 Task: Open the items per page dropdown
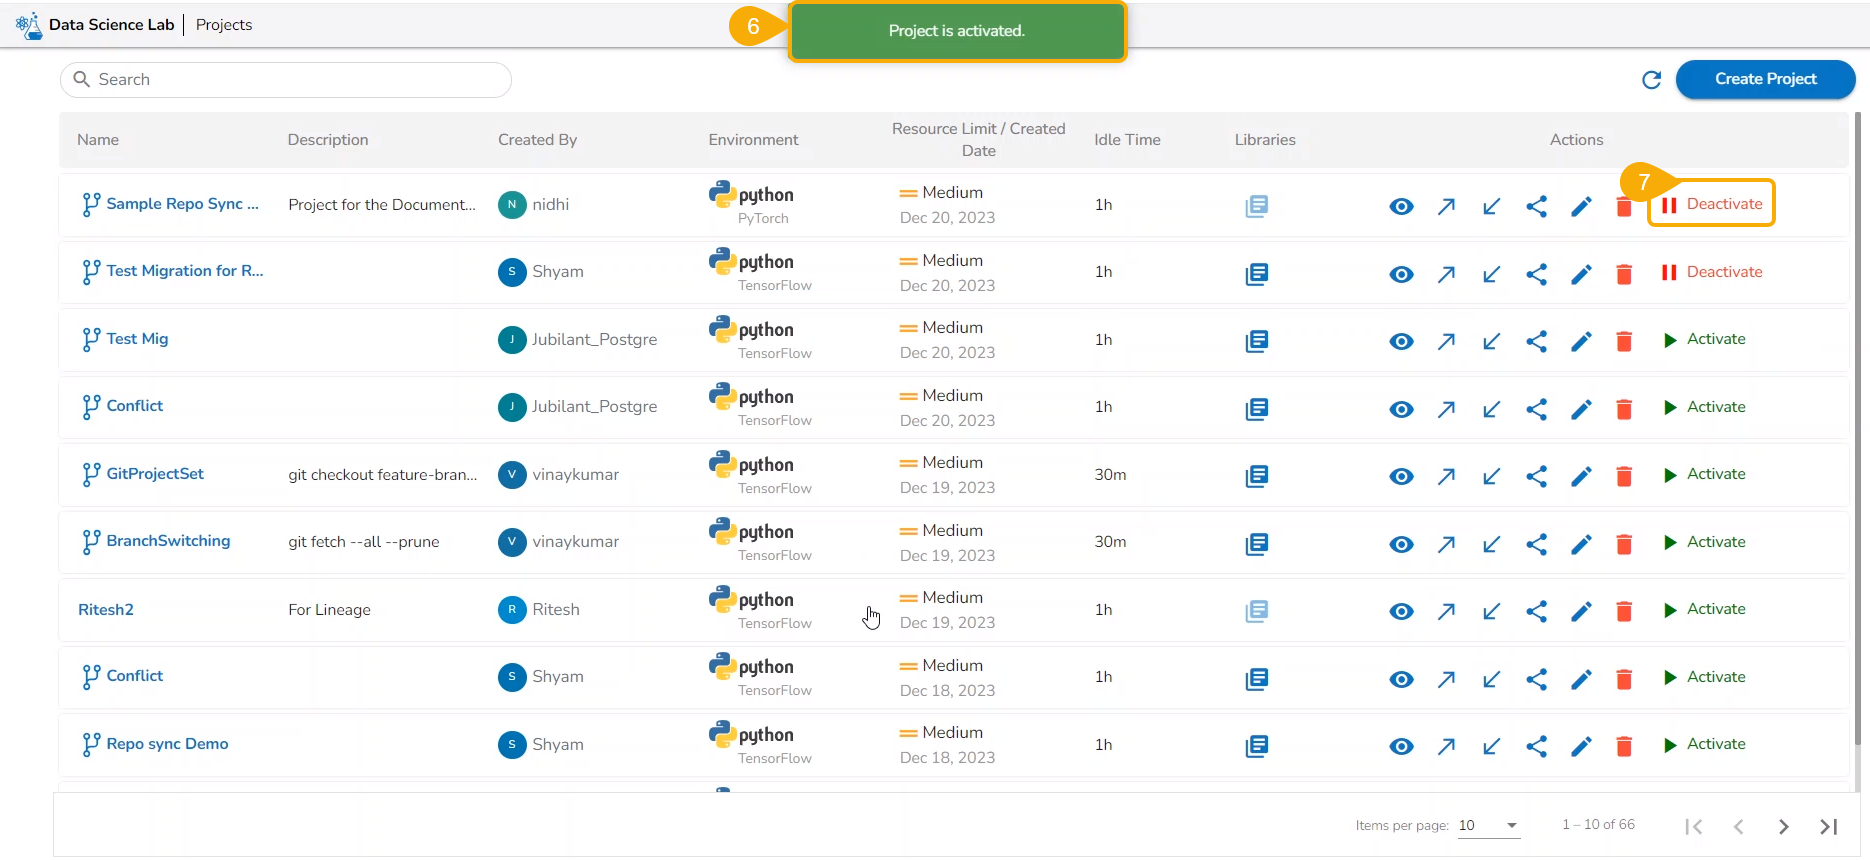pos(1489,825)
